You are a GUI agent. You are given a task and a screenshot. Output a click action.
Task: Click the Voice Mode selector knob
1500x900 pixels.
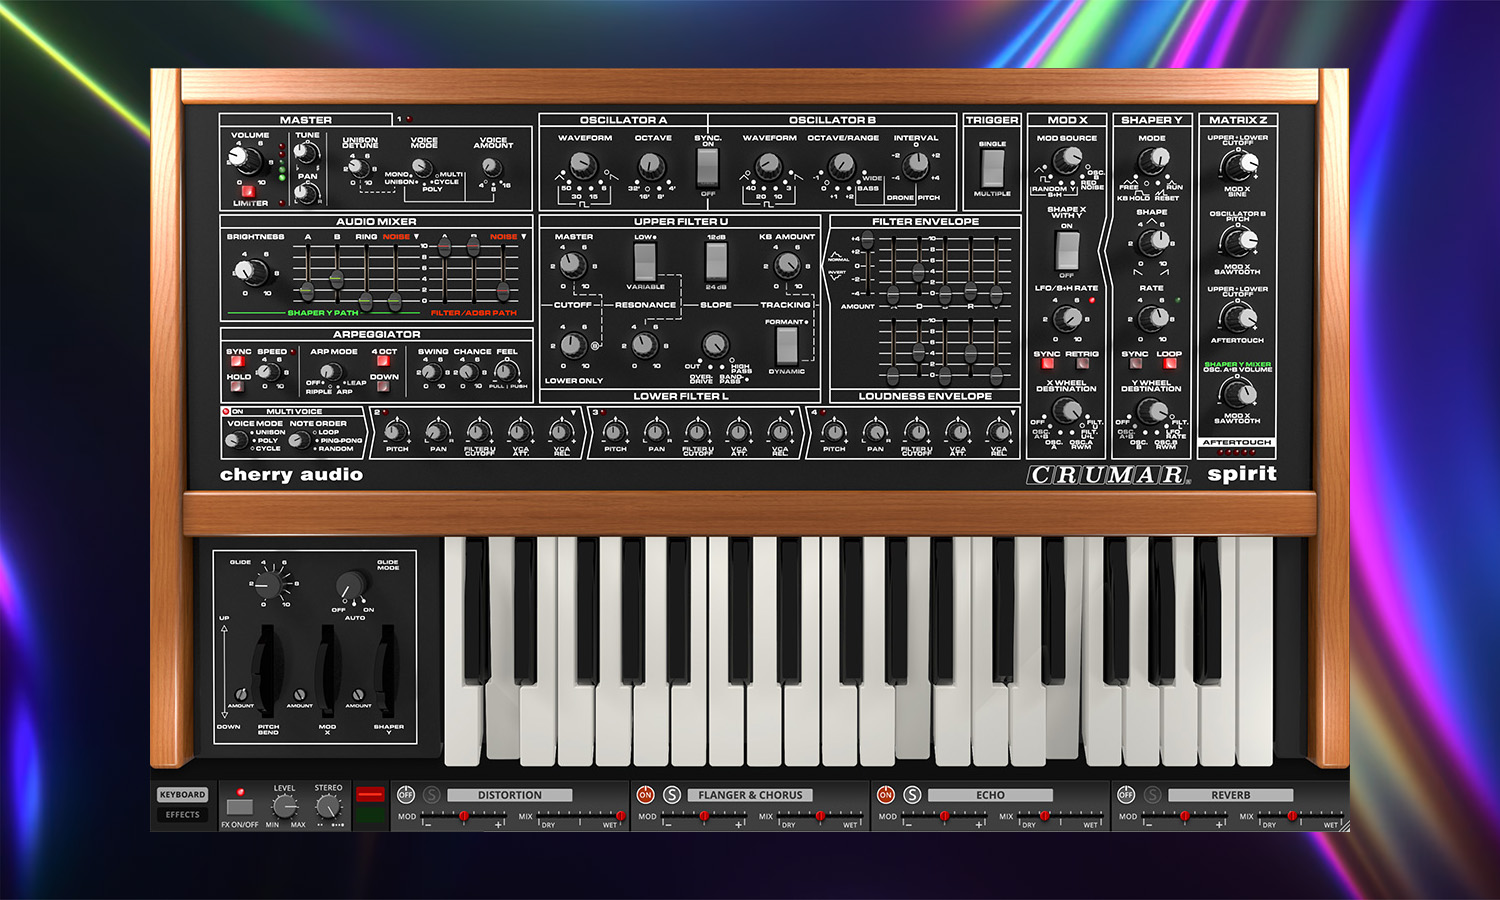pyautogui.click(x=424, y=168)
